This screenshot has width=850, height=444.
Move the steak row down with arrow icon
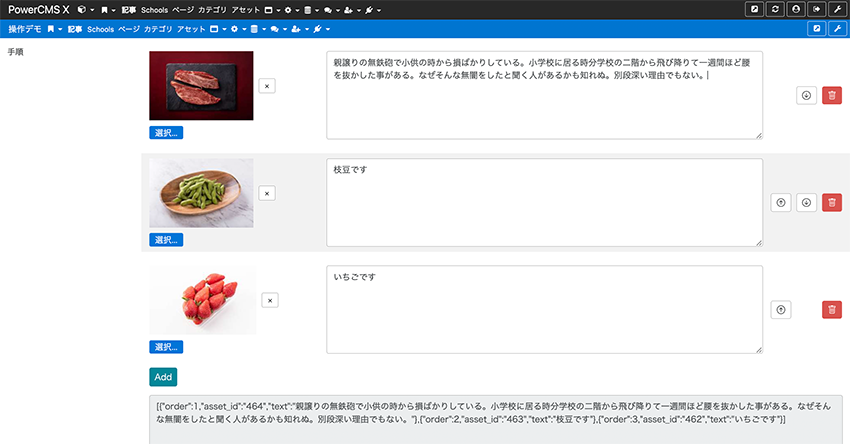tap(806, 95)
